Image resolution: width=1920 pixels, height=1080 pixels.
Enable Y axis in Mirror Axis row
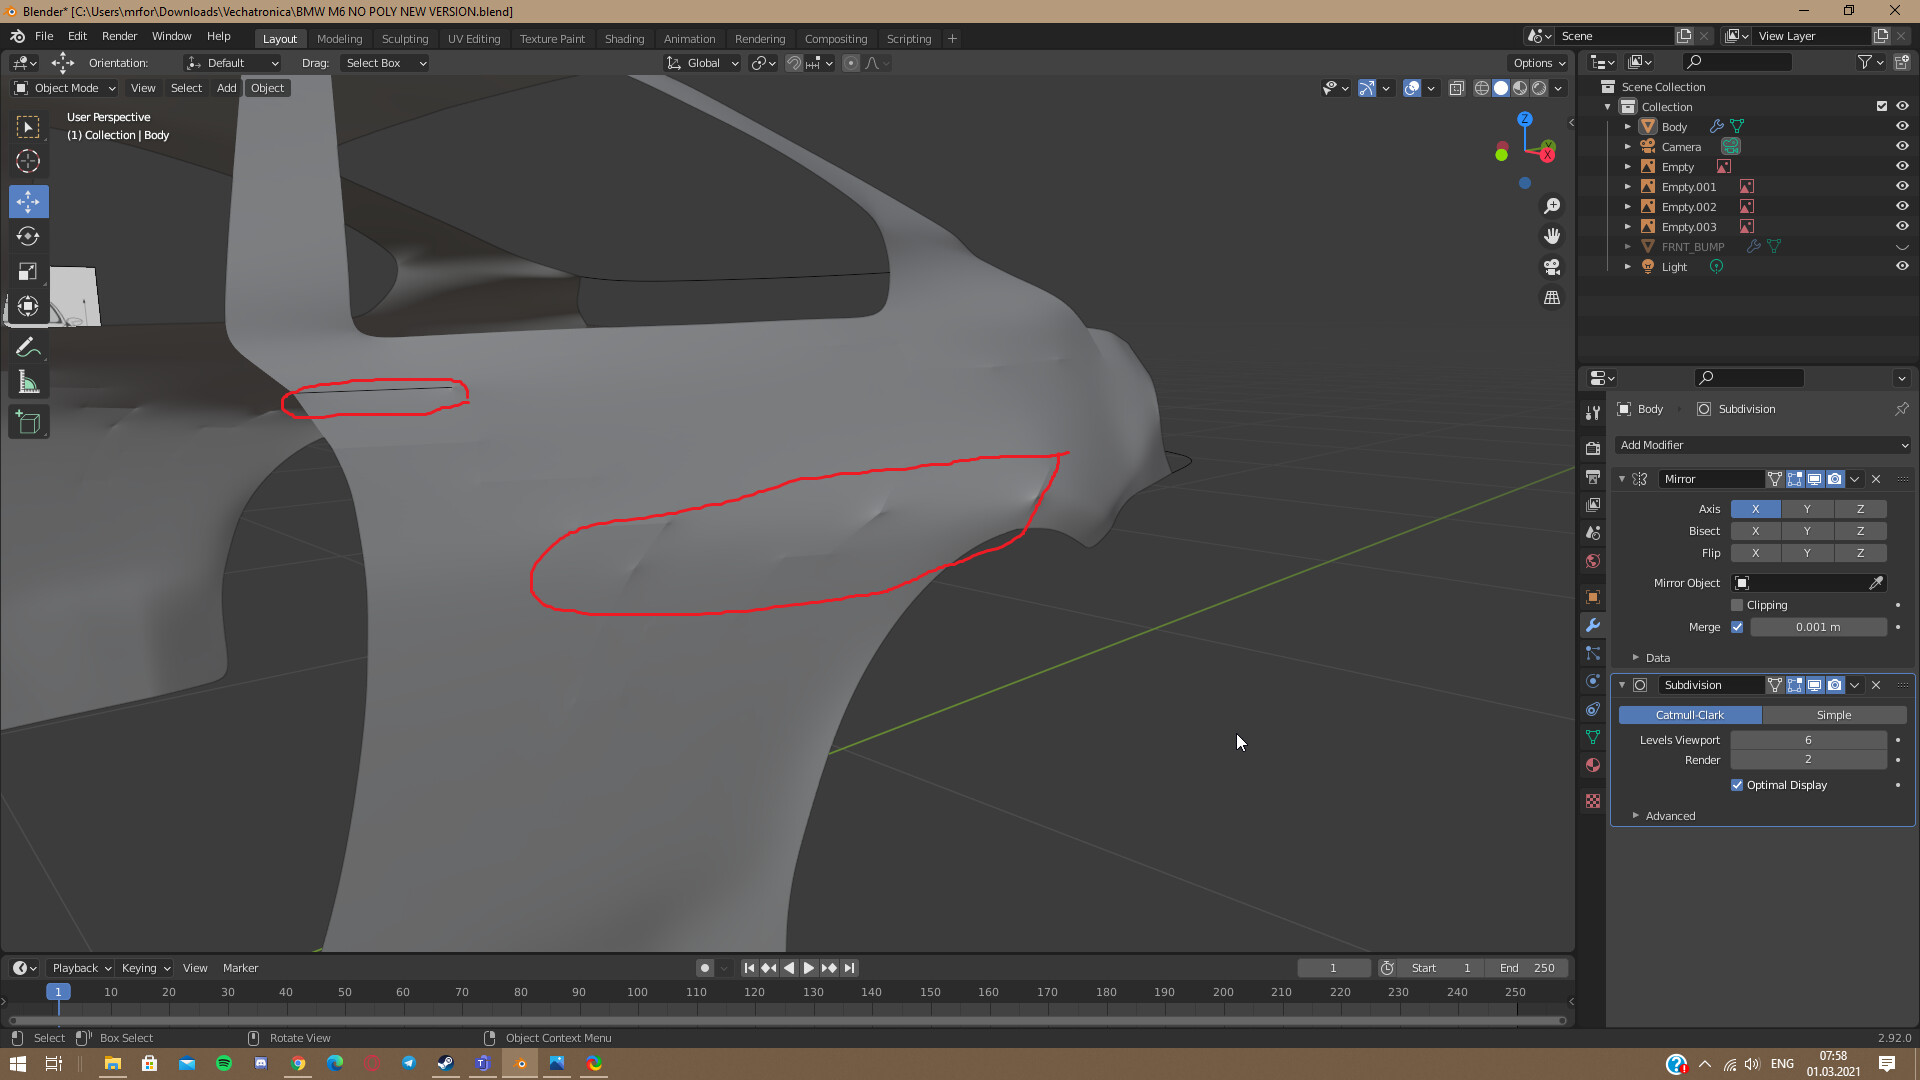pos(1806,509)
